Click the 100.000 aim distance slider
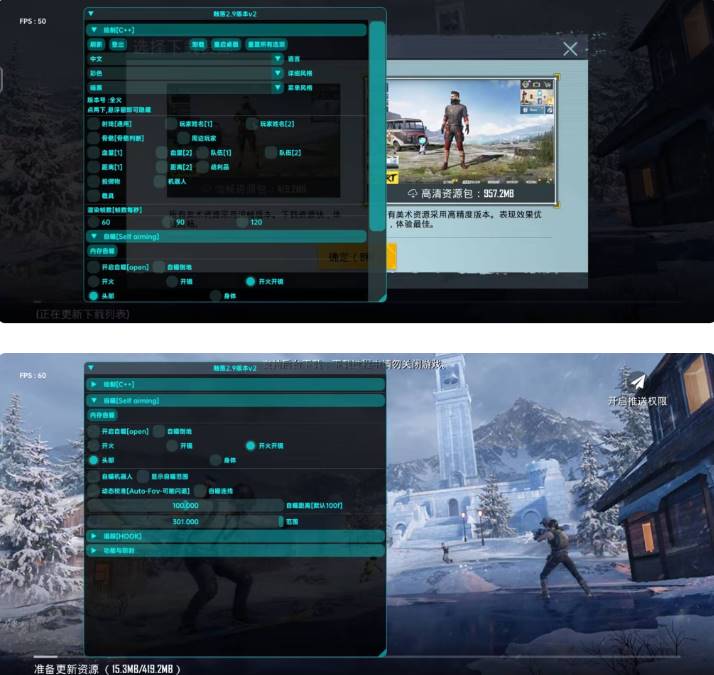 point(185,506)
